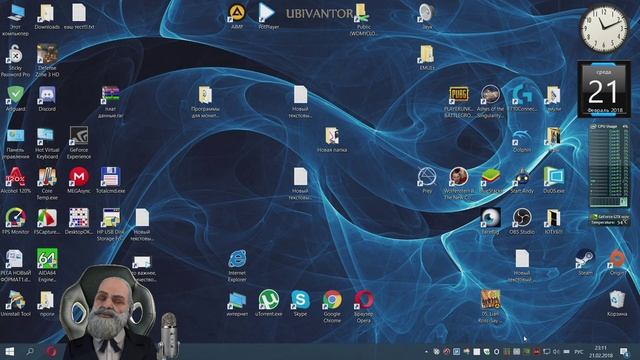Launch Prey game shortcut
This screenshot has height=360, width=640.
(427, 180)
